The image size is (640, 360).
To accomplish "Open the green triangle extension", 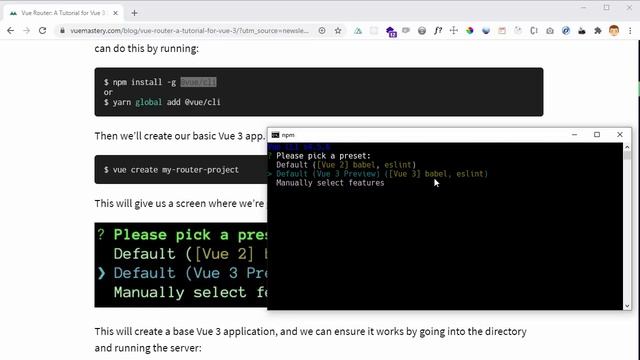I will 358,31.
